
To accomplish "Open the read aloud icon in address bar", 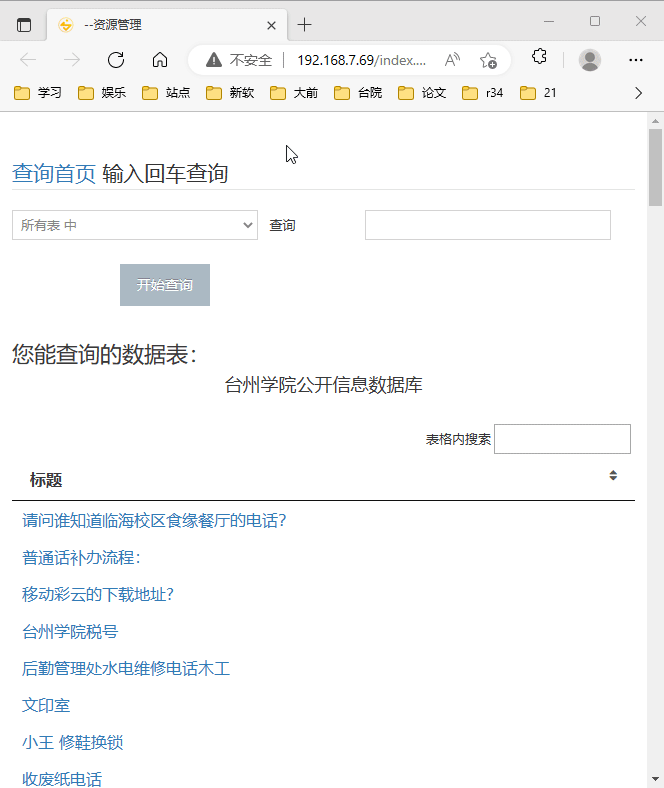I will coord(452,60).
